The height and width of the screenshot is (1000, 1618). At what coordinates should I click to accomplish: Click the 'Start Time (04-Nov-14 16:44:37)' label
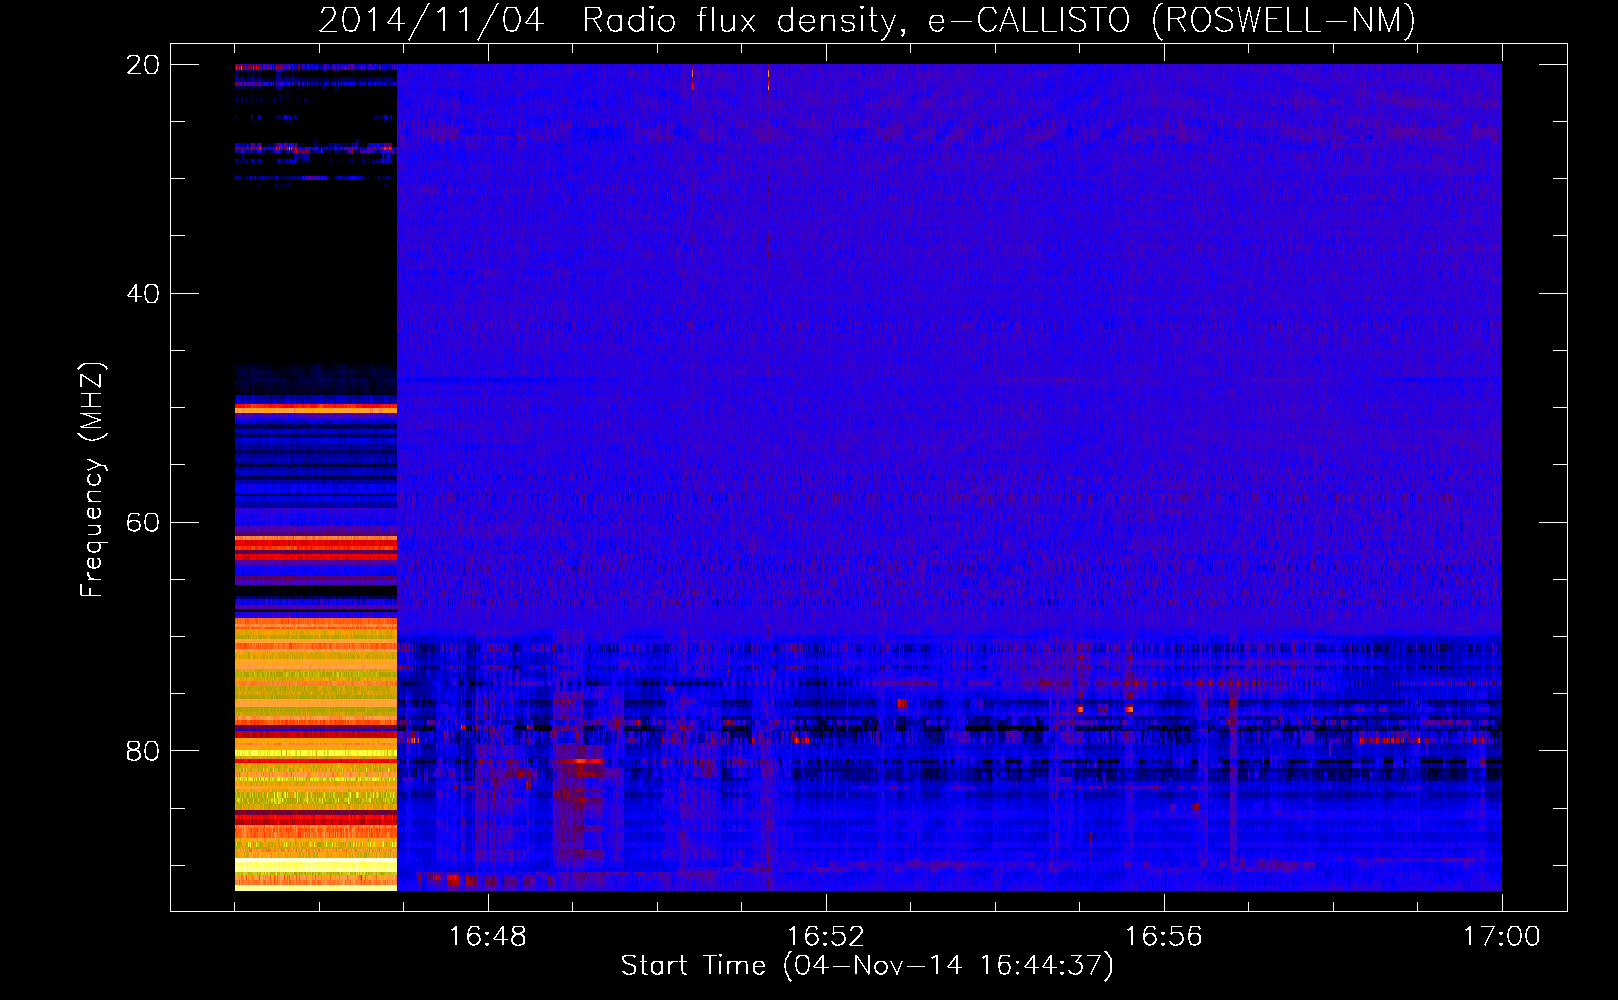coord(867,966)
